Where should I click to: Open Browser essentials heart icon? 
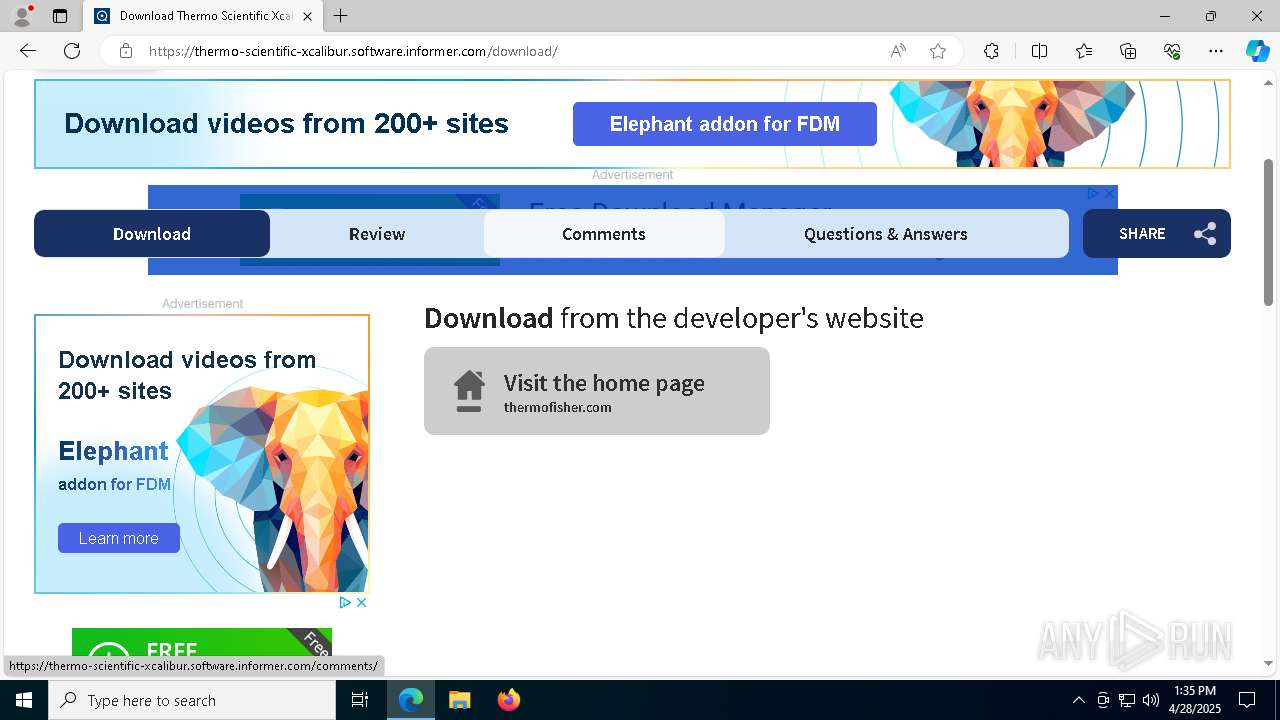click(x=1172, y=51)
